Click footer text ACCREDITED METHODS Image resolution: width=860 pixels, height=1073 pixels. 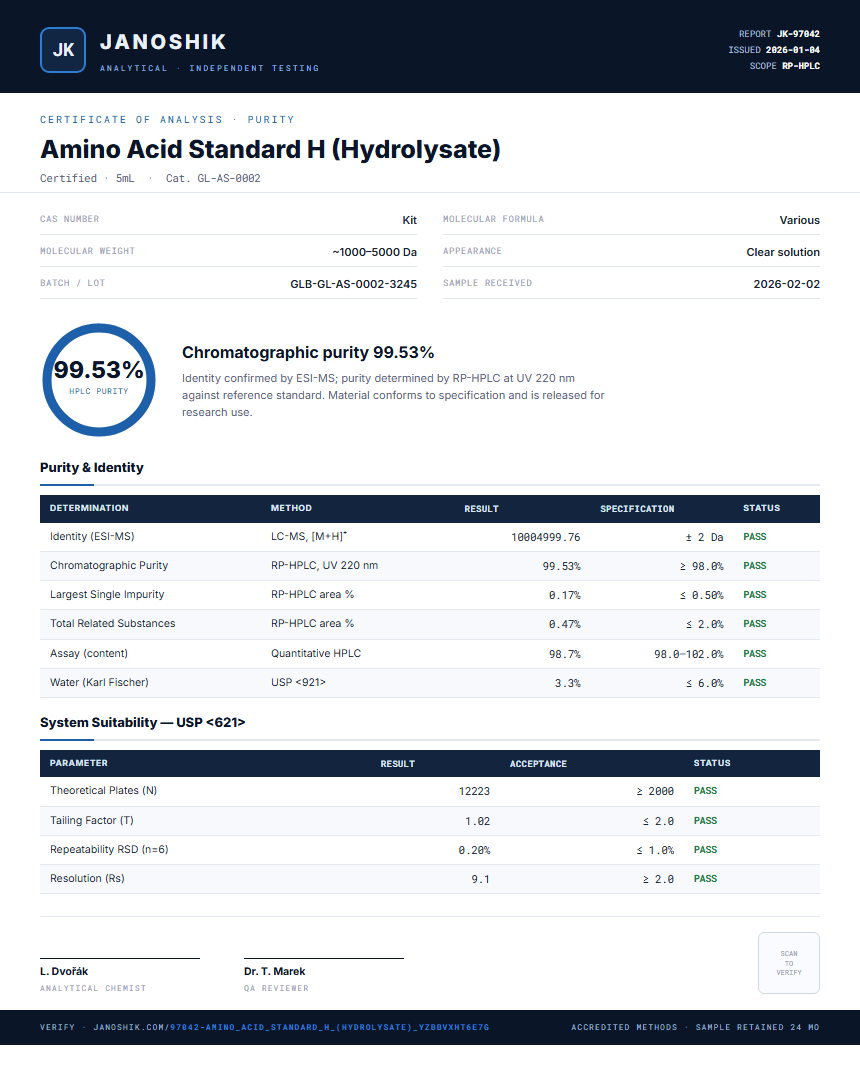pos(624,1027)
